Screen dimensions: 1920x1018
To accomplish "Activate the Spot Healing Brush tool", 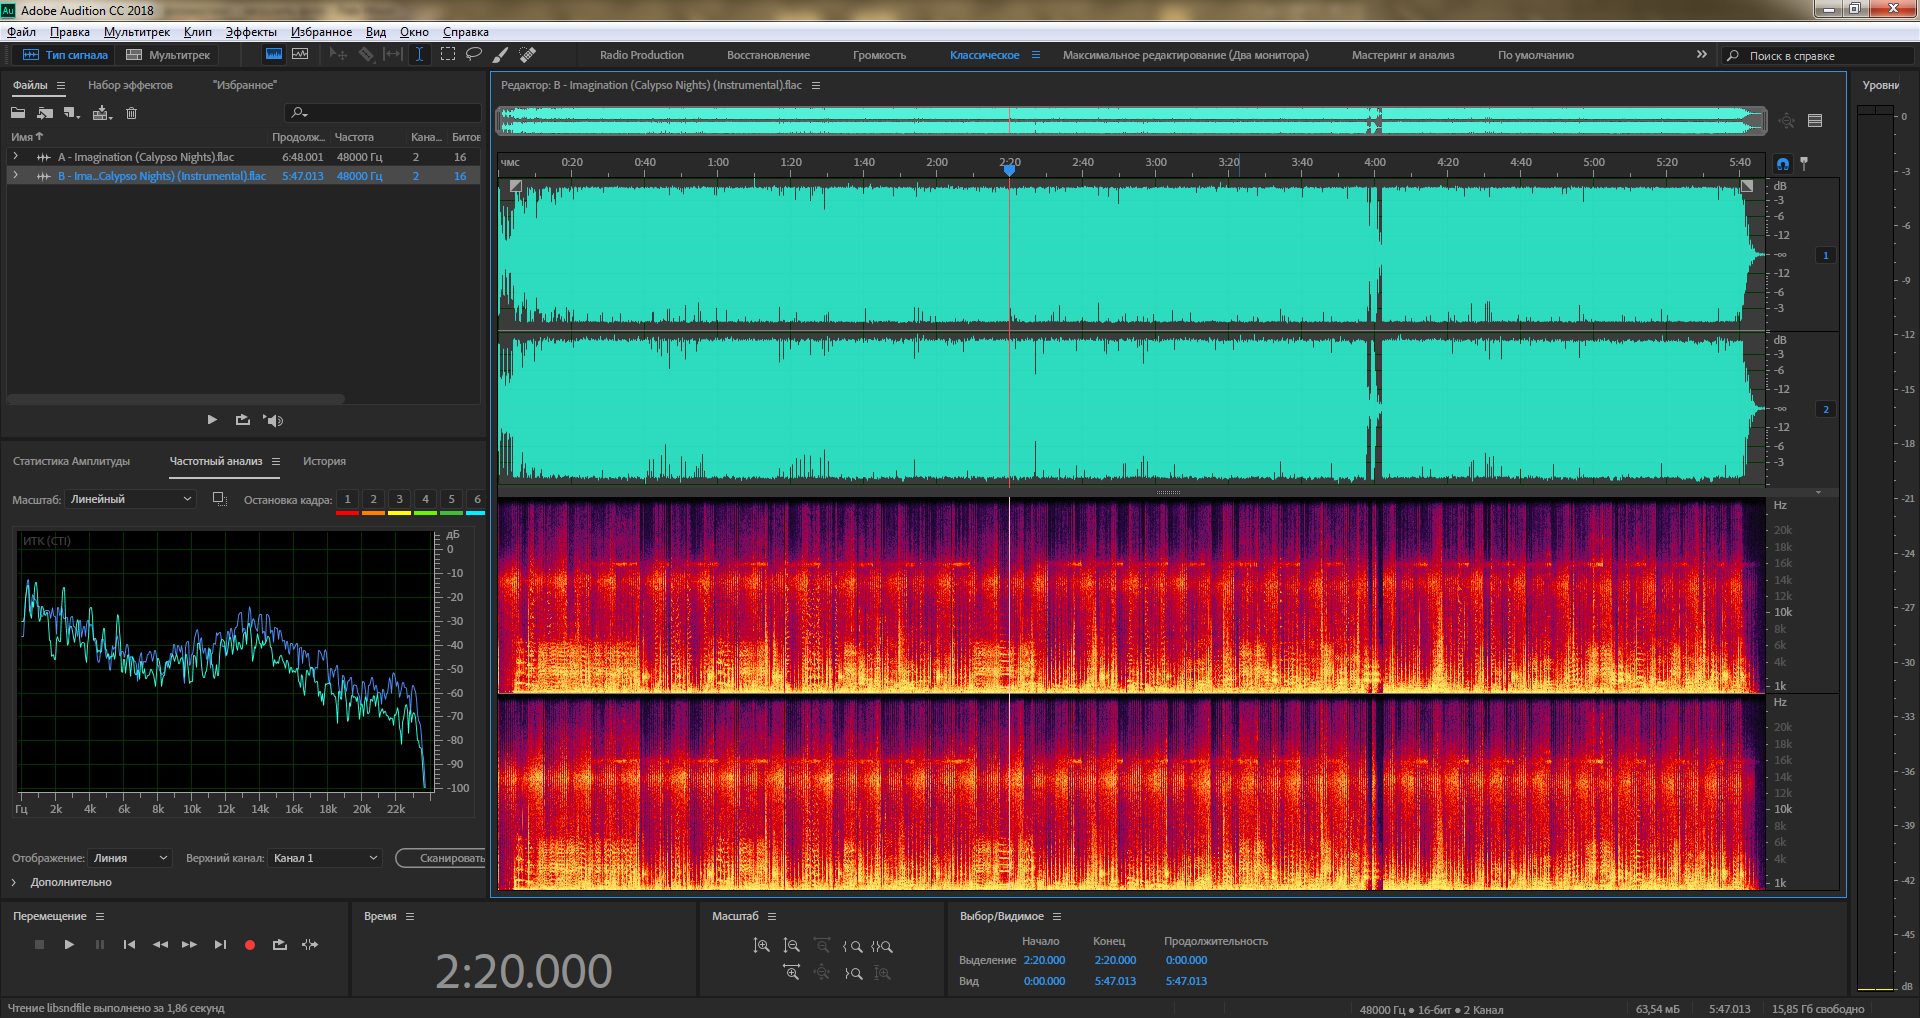I will (x=528, y=55).
